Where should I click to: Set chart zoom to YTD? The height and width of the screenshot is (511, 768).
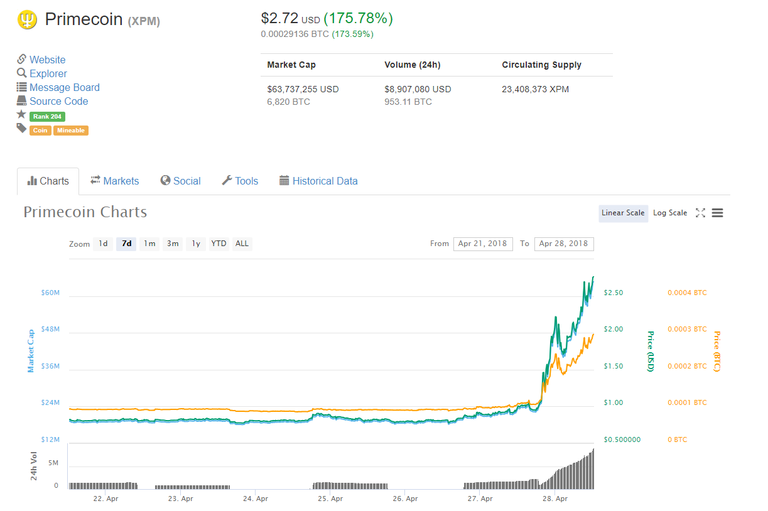[x=218, y=243]
